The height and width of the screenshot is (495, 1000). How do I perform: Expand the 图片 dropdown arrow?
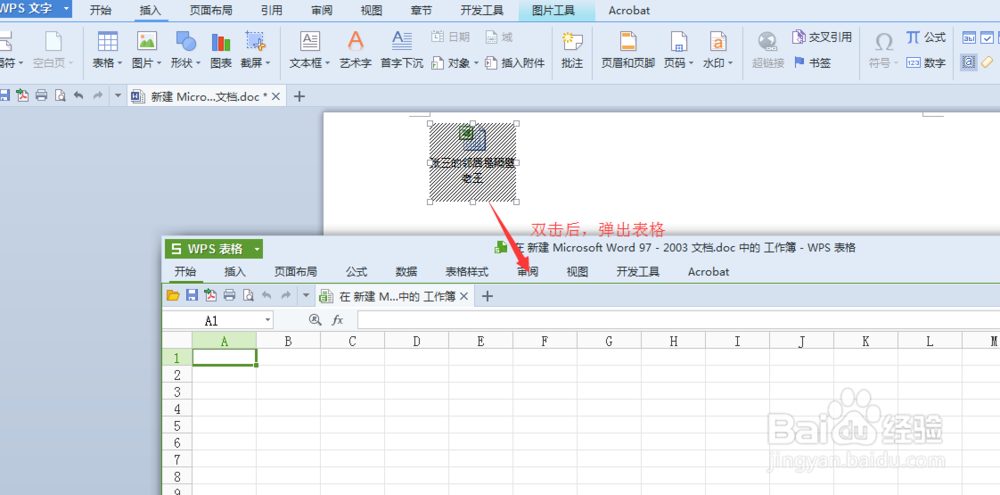point(159,64)
